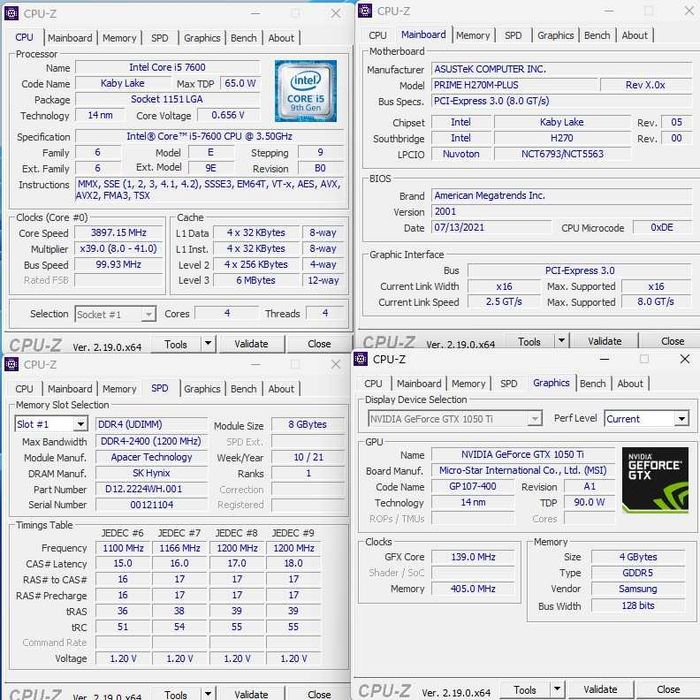Click the GPU code name GP107-400
The height and width of the screenshot is (700, 700).
click(473, 486)
